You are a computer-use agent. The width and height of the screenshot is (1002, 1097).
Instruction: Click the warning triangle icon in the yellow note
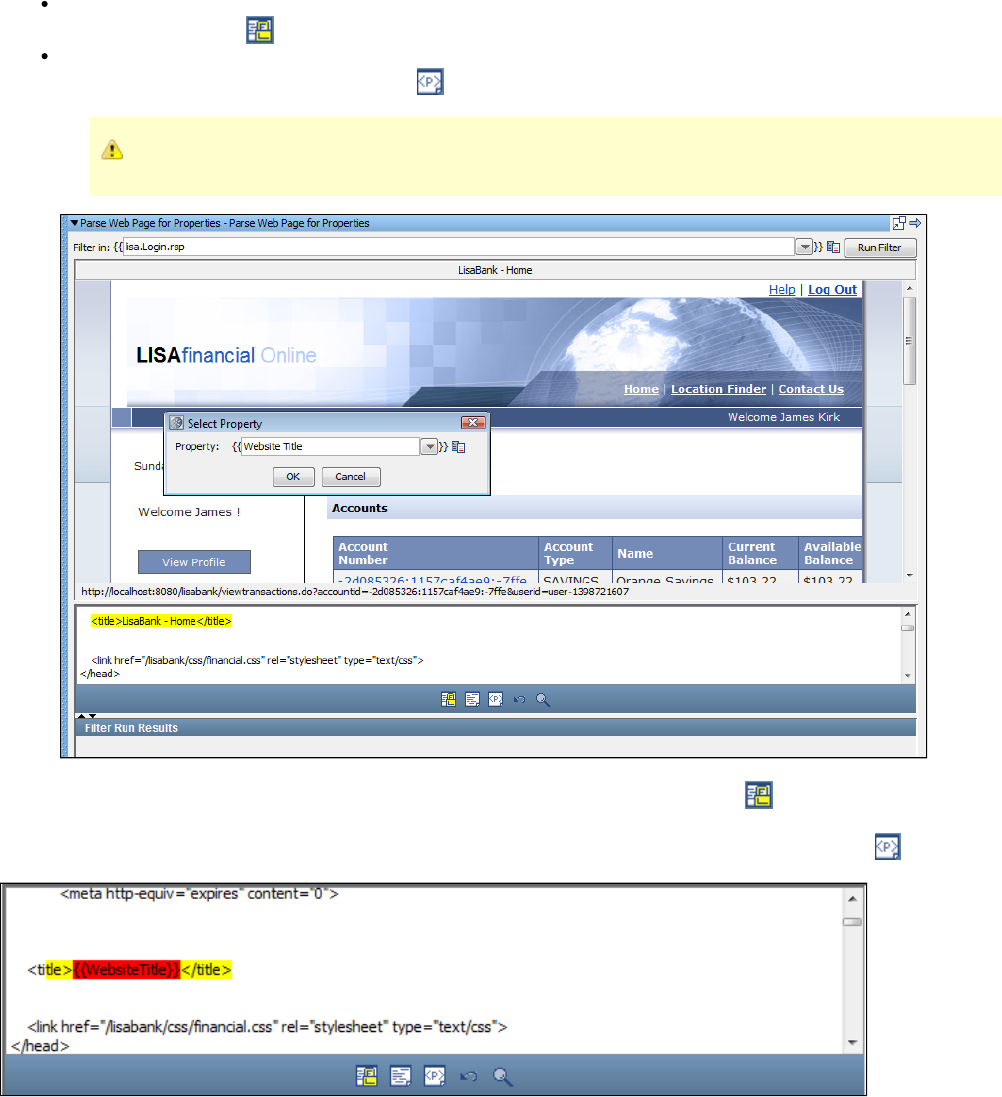coord(112,150)
